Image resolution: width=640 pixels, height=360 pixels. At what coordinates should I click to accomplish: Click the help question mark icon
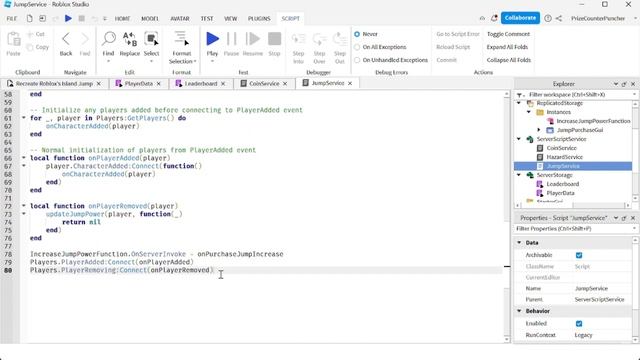coord(548,18)
